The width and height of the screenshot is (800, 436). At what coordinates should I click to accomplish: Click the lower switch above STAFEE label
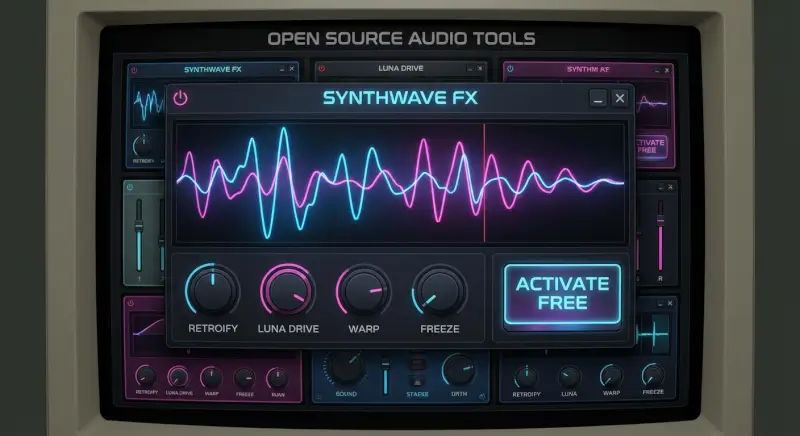click(417, 381)
